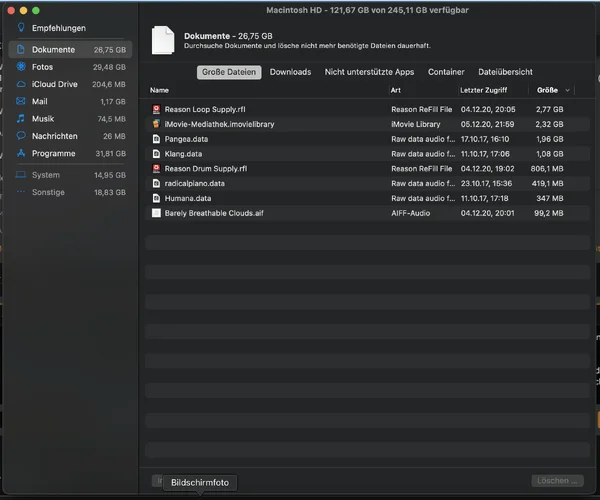
Task: Select the Pangea.data file name
Action: tap(186, 139)
